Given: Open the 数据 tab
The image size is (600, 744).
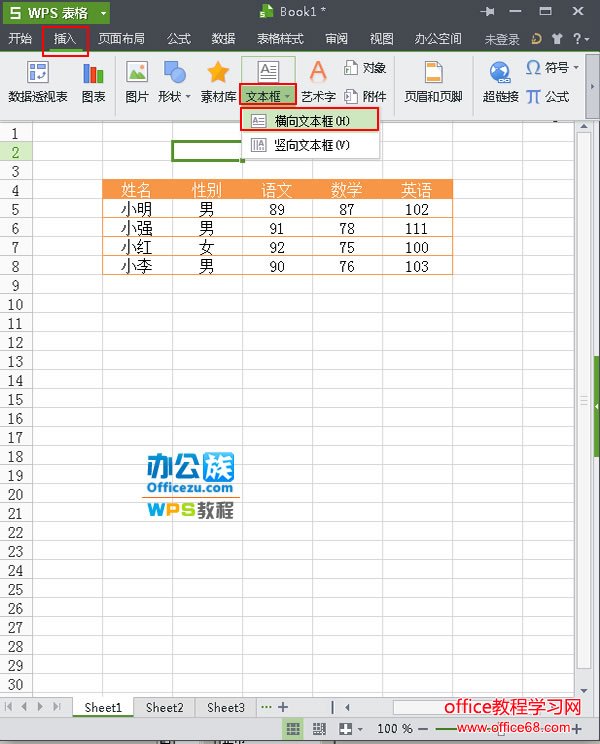Looking at the screenshot, I should (x=223, y=38).
